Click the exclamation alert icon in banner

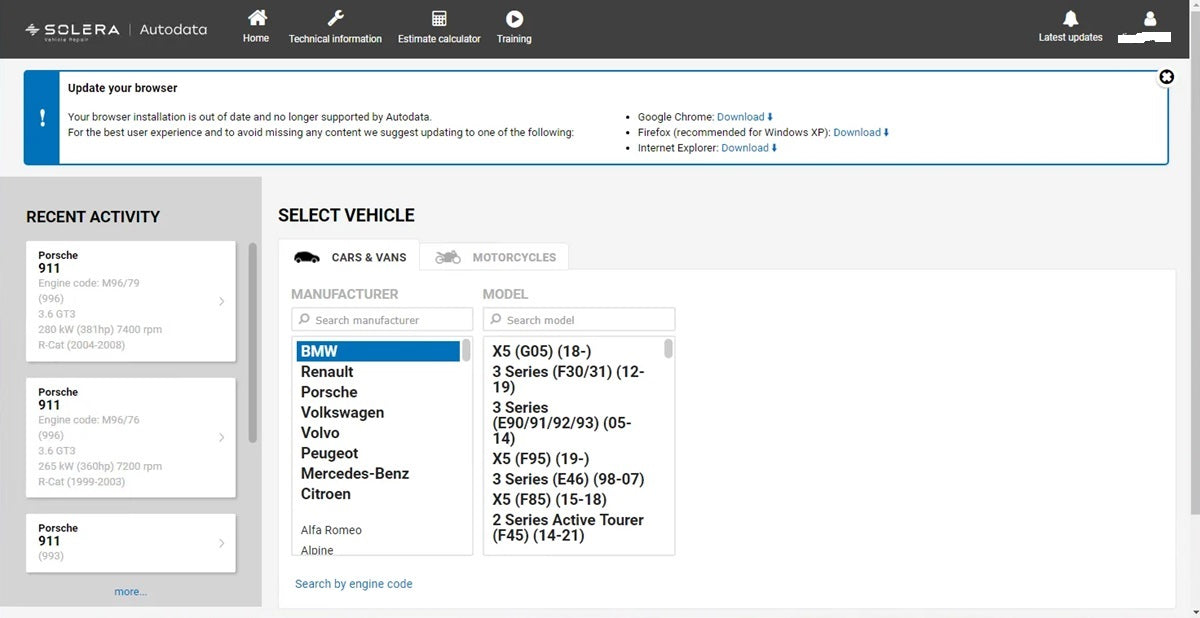pyautogui.click(x=42, y=117)
